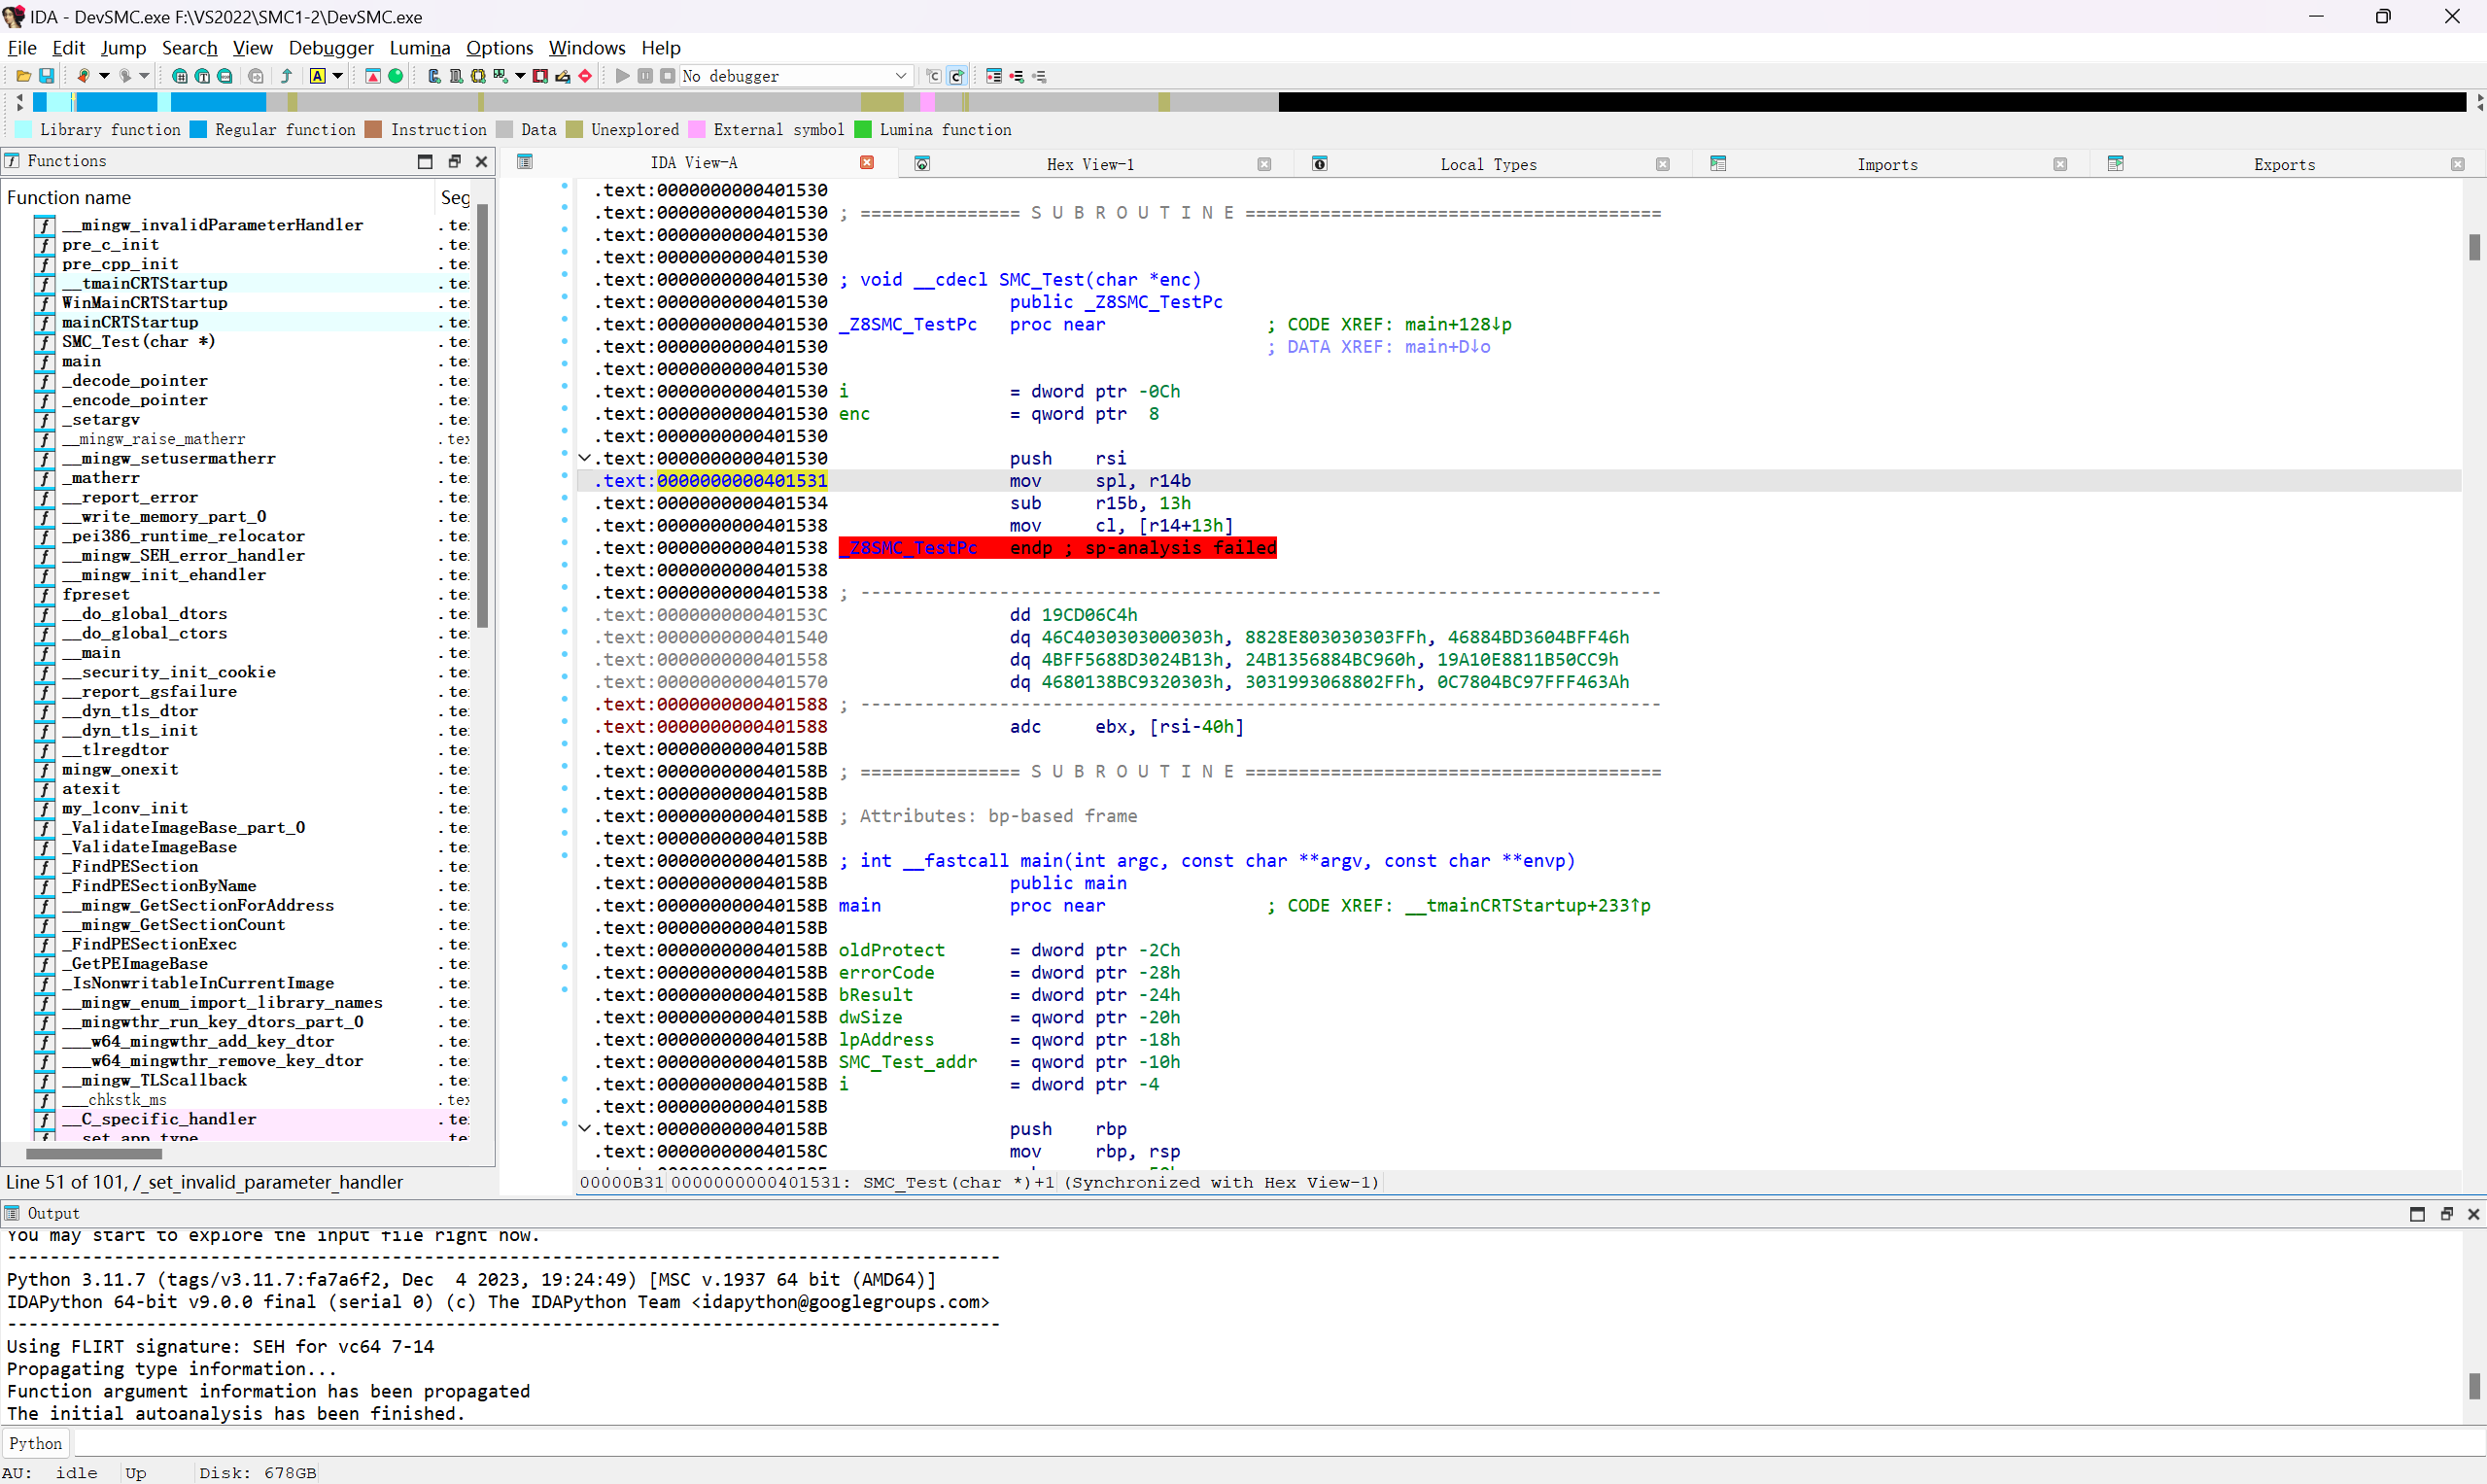
Task: Pause process with the pause button
Action: (645, 76)
